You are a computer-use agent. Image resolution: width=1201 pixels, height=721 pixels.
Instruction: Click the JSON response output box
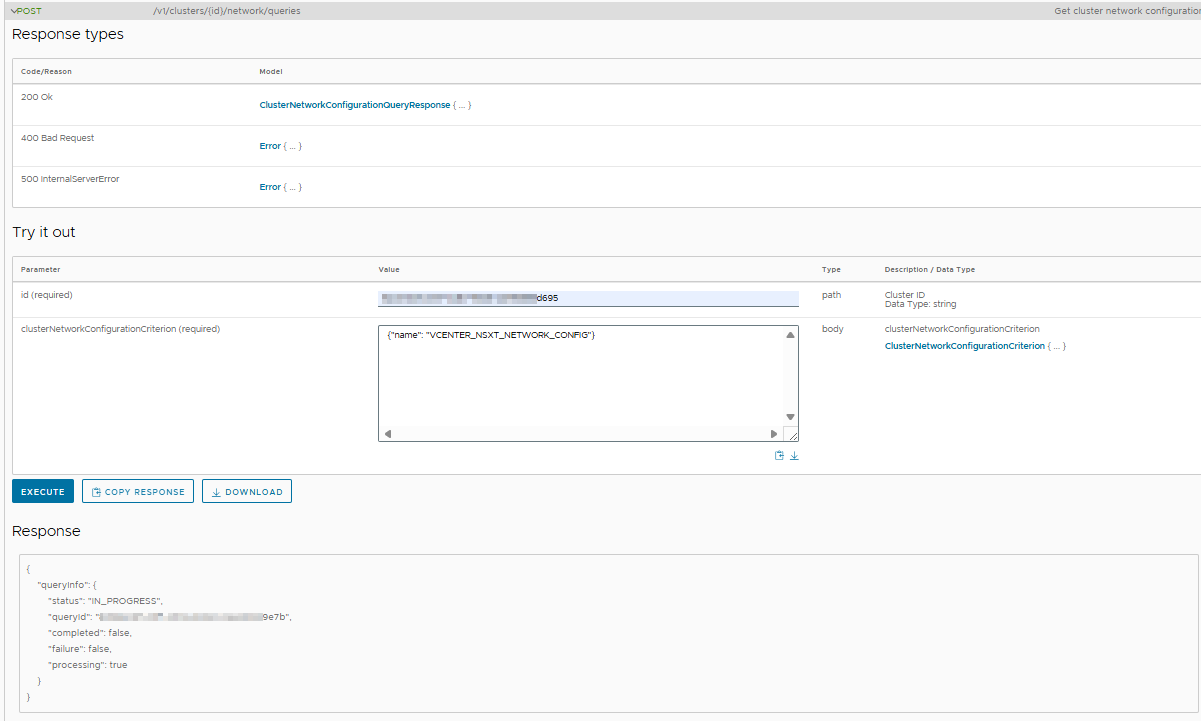click(608, 633)
